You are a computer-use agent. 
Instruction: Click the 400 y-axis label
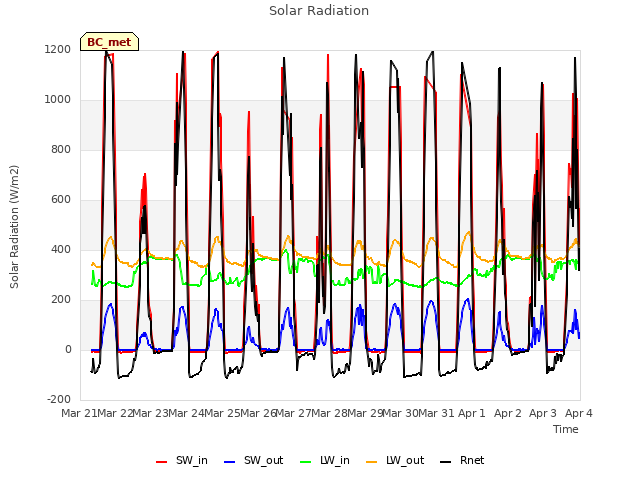click(61, 249)
